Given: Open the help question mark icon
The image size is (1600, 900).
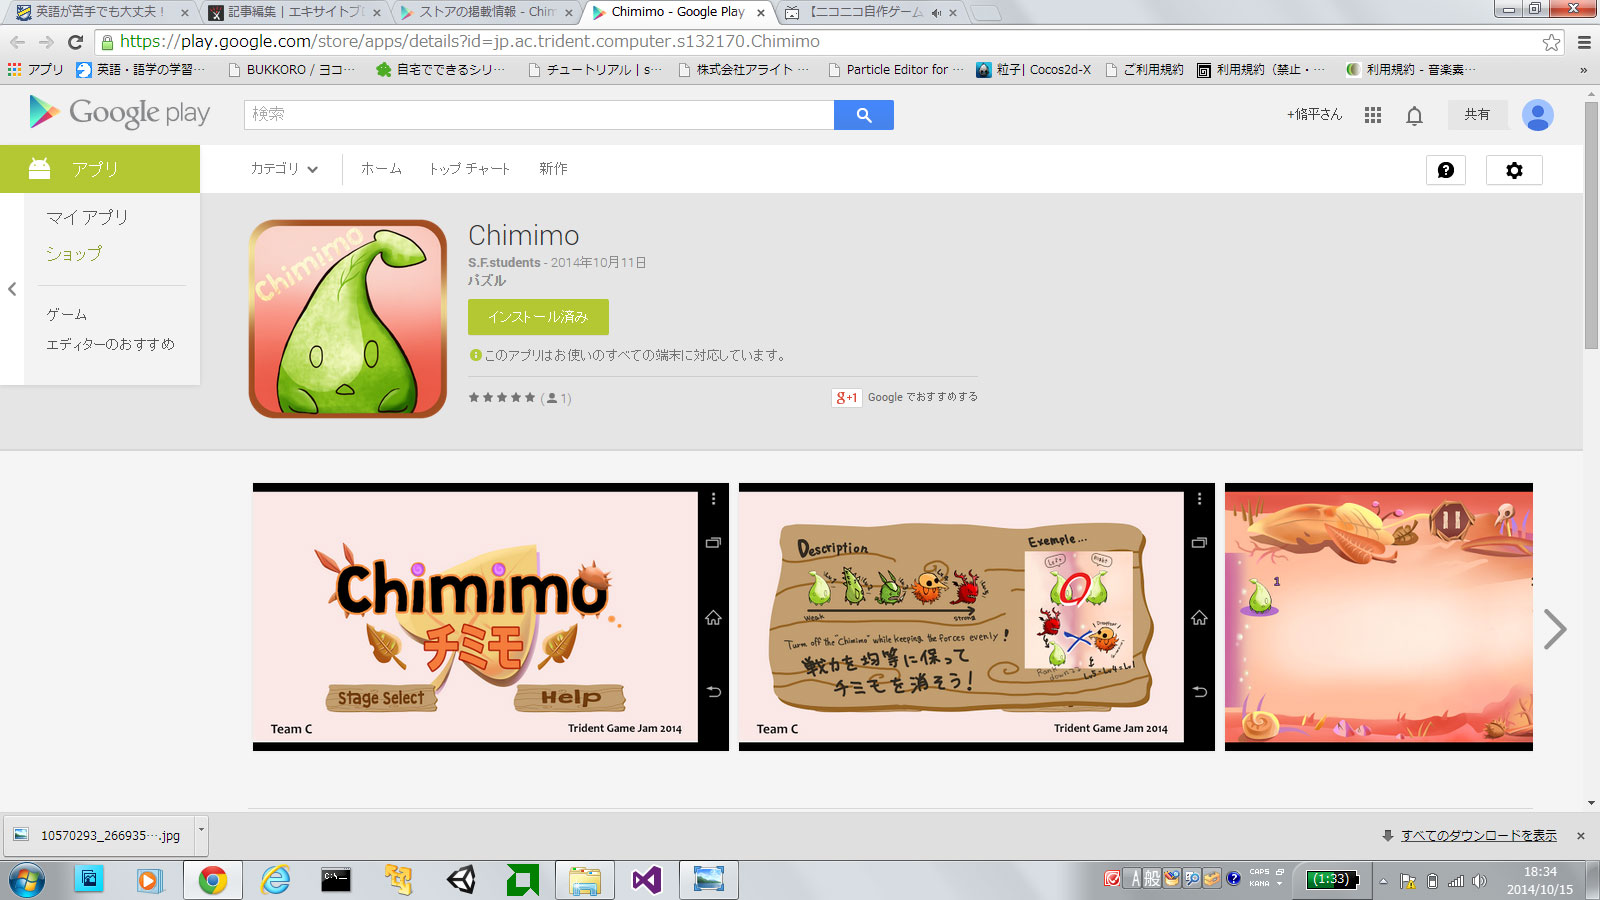Looking at the screenshot, I should point(1446,170).
